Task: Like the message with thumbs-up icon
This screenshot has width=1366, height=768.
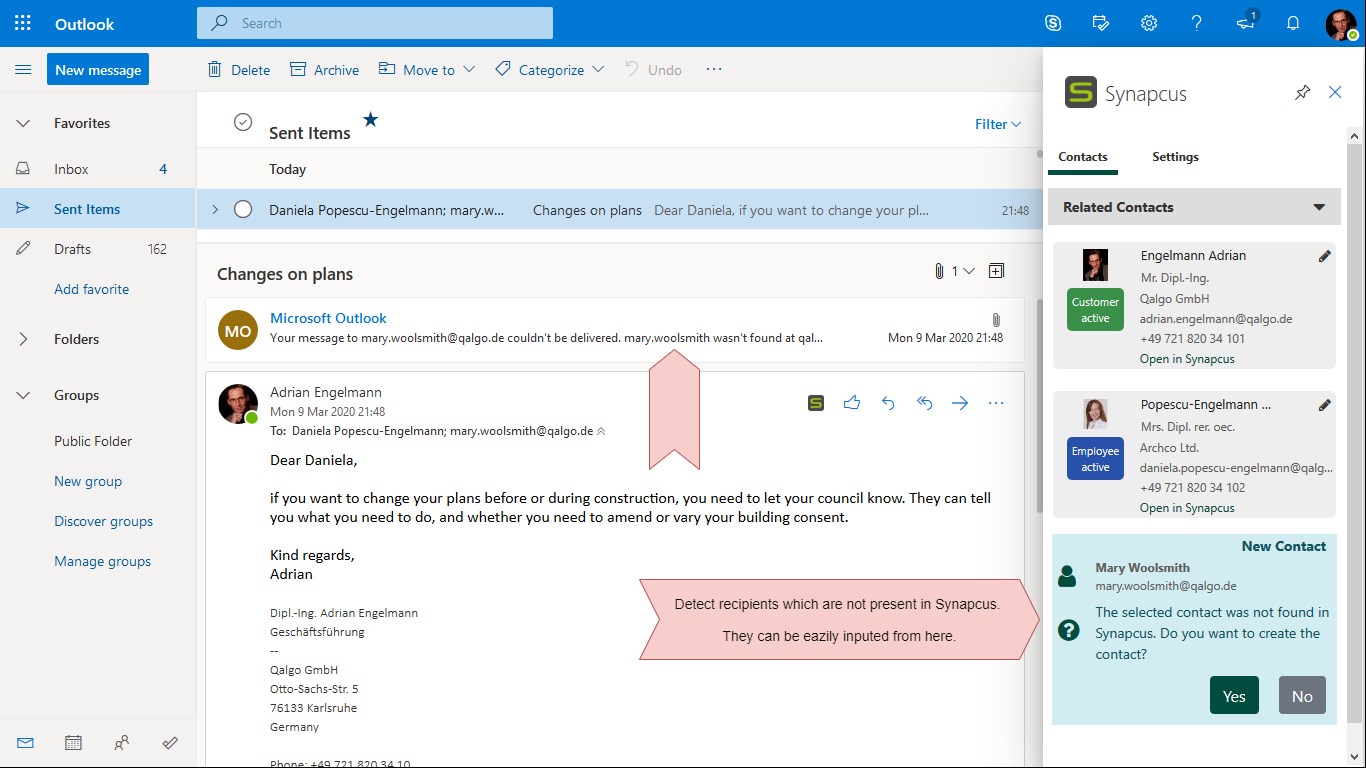Action: click(852, 403)
